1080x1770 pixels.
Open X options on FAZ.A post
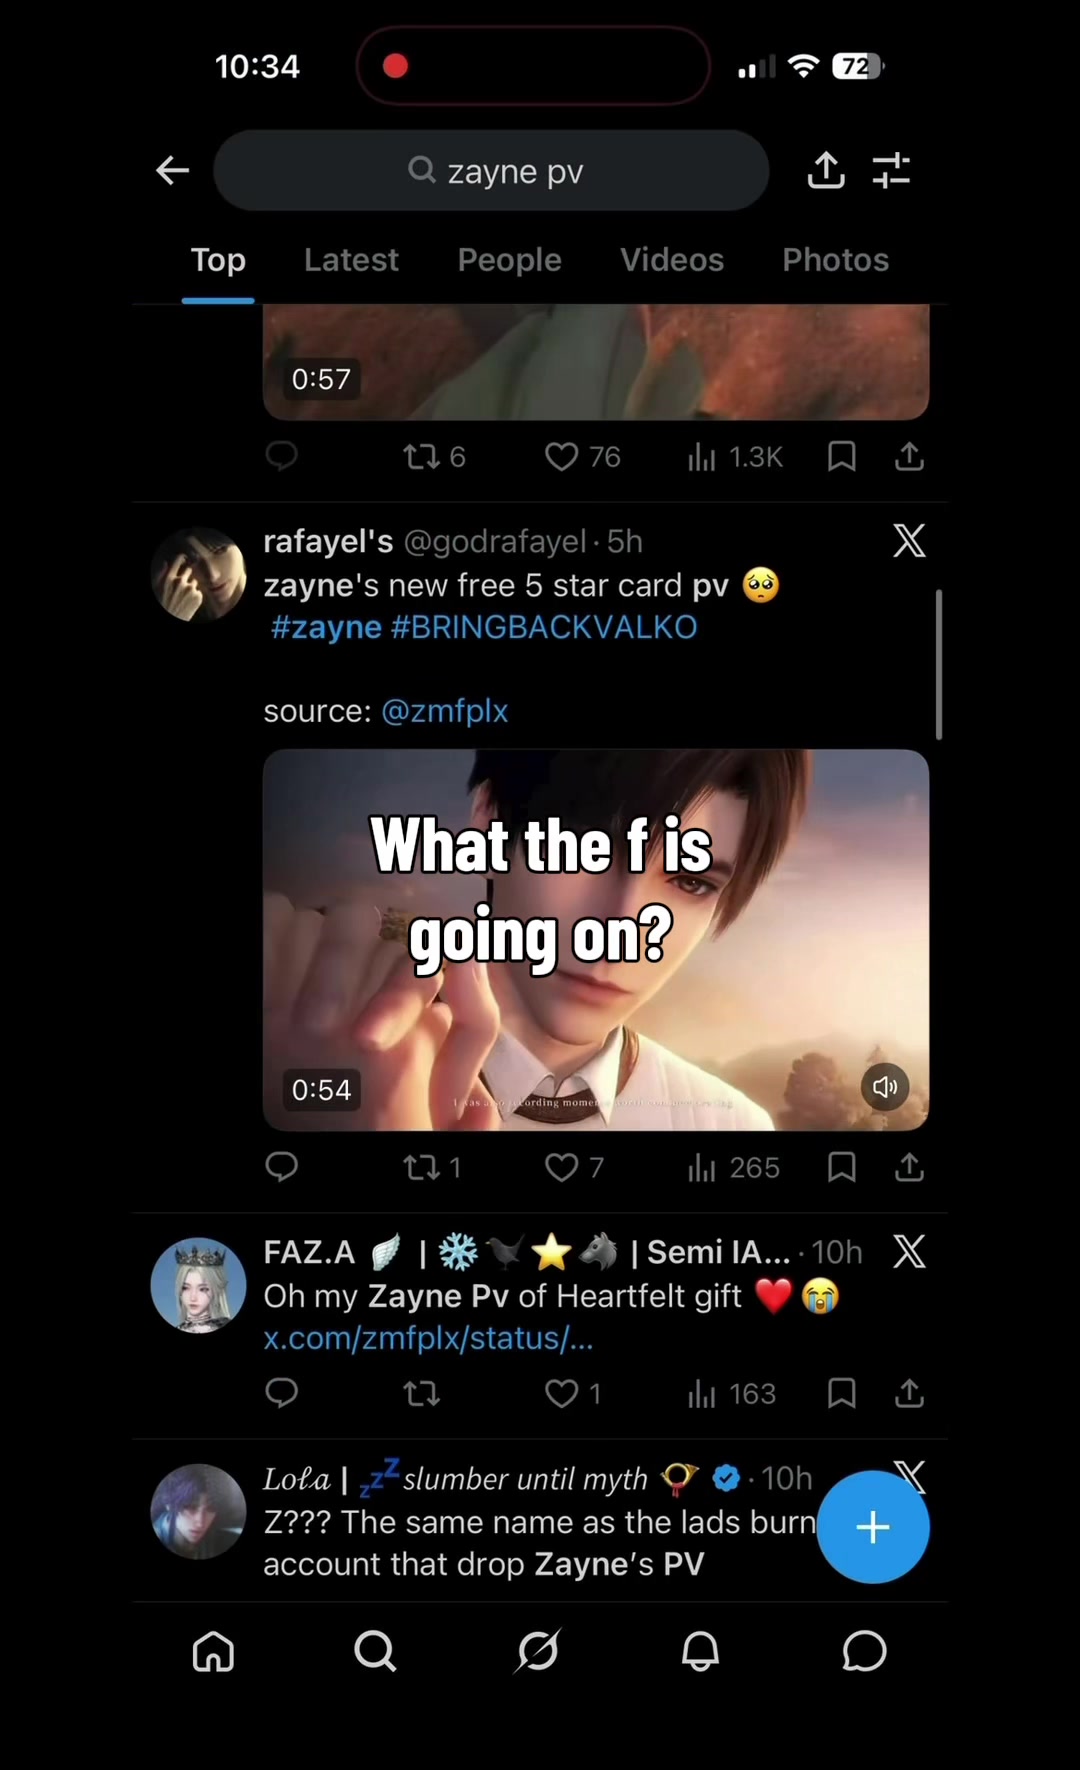tap(909, 1251)
